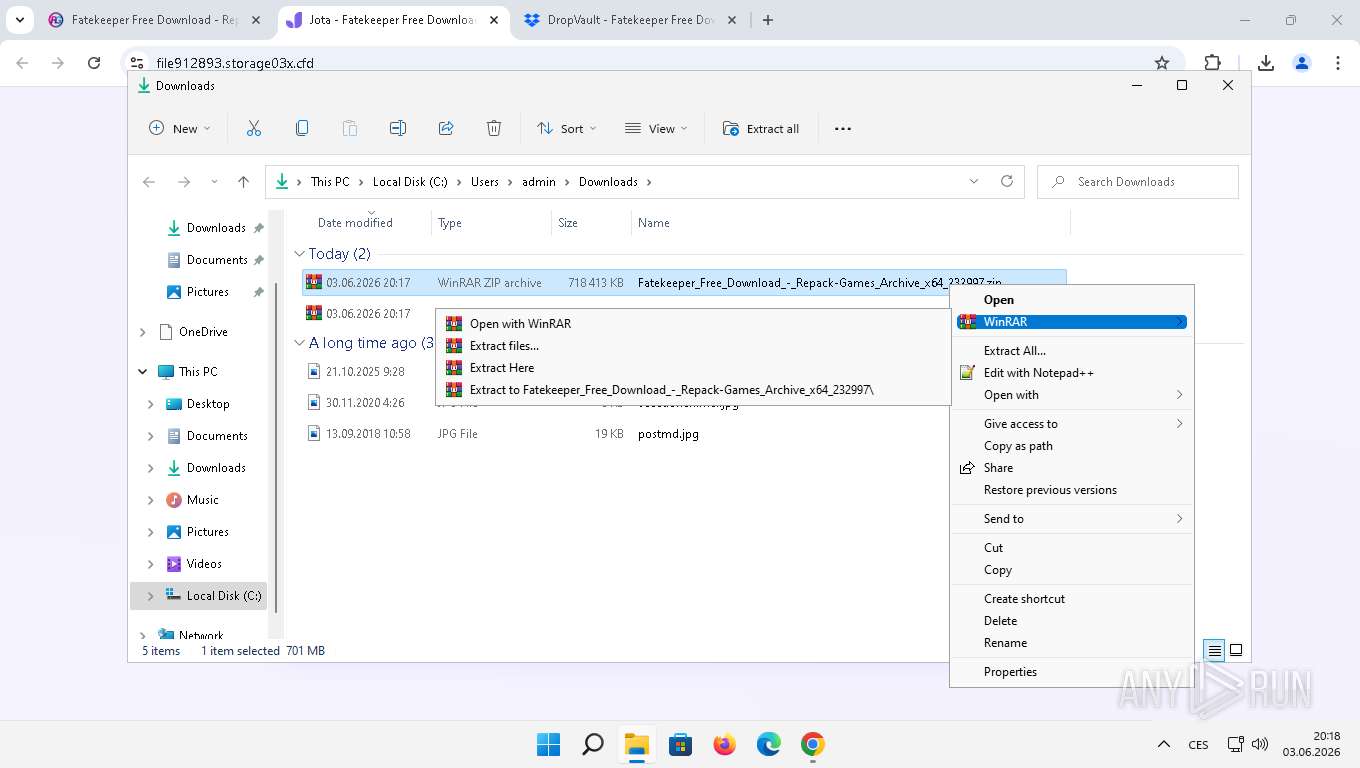Open the See more ellipsis menu
Viewport: 1360px width, 768px height.
coord(843,128)
